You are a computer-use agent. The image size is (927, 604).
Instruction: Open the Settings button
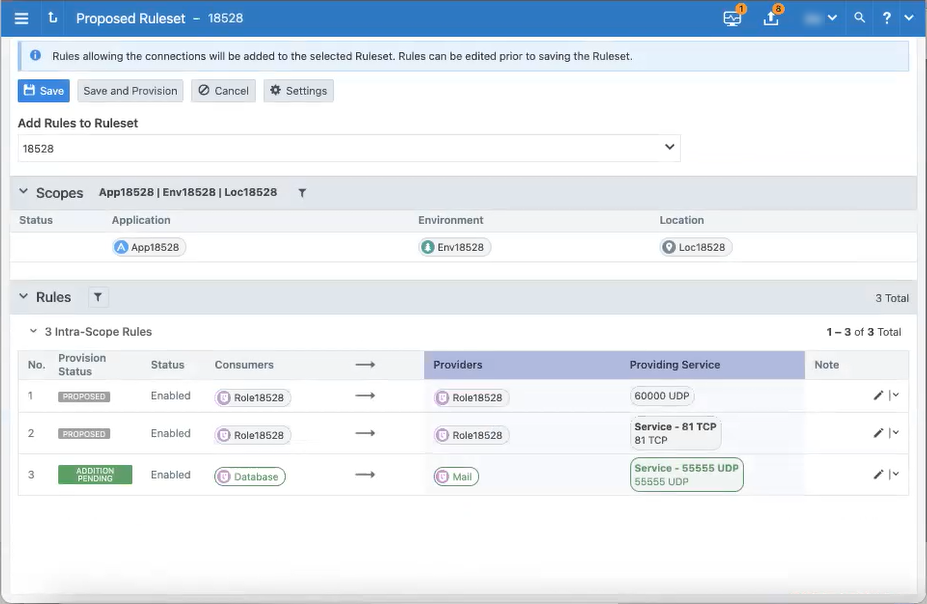[x=299, y=90]
